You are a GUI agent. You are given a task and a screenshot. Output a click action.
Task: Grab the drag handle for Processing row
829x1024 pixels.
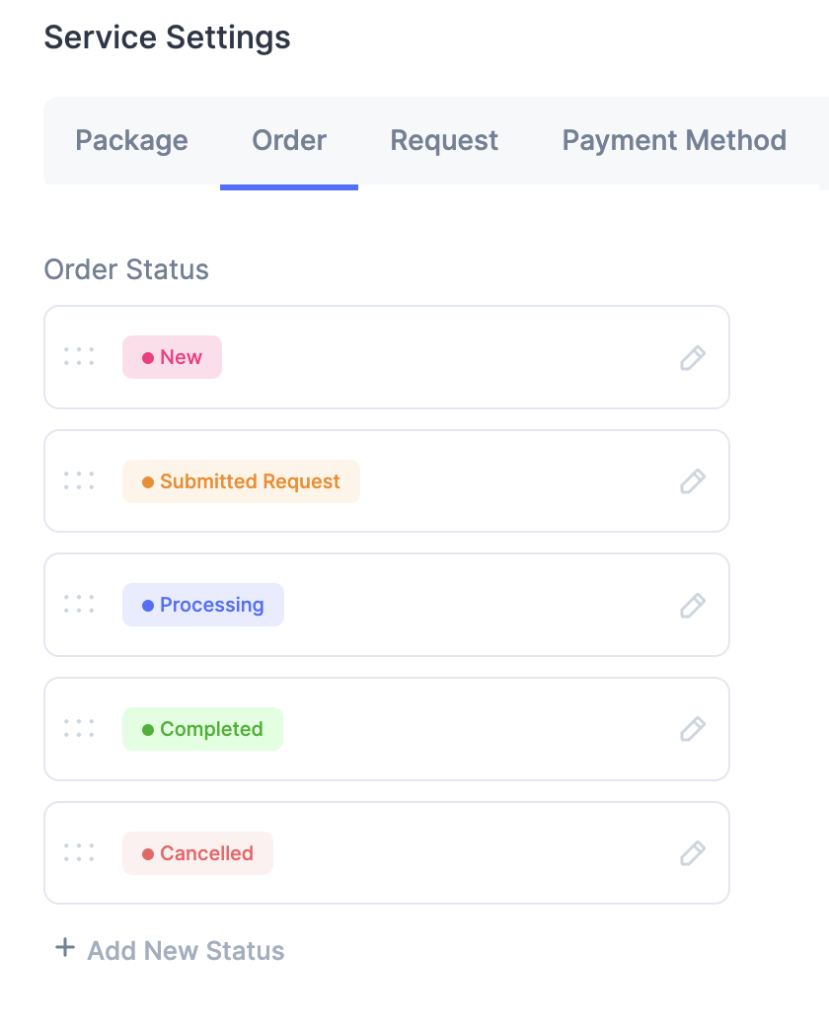pyautogui.click(x=79, y=605)
